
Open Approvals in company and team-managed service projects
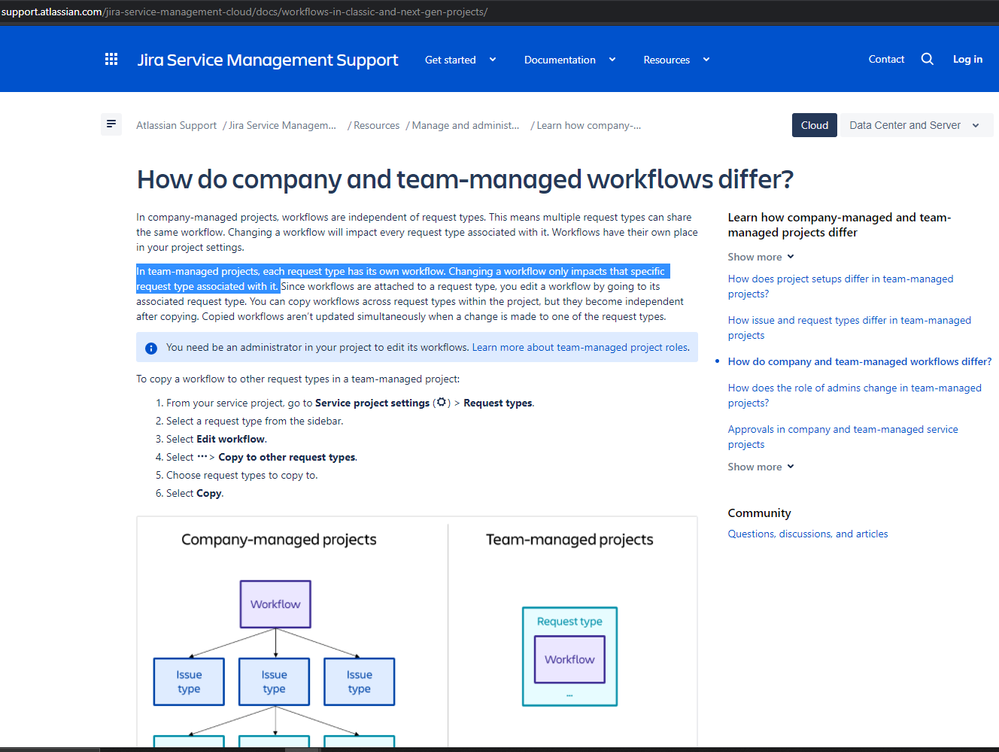843,437
